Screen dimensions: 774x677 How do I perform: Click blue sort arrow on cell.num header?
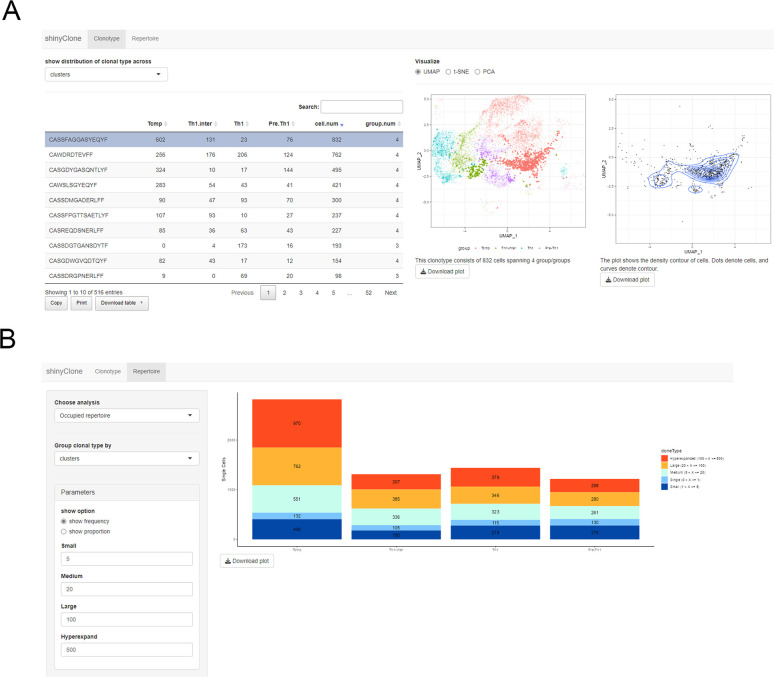[342, 124]
